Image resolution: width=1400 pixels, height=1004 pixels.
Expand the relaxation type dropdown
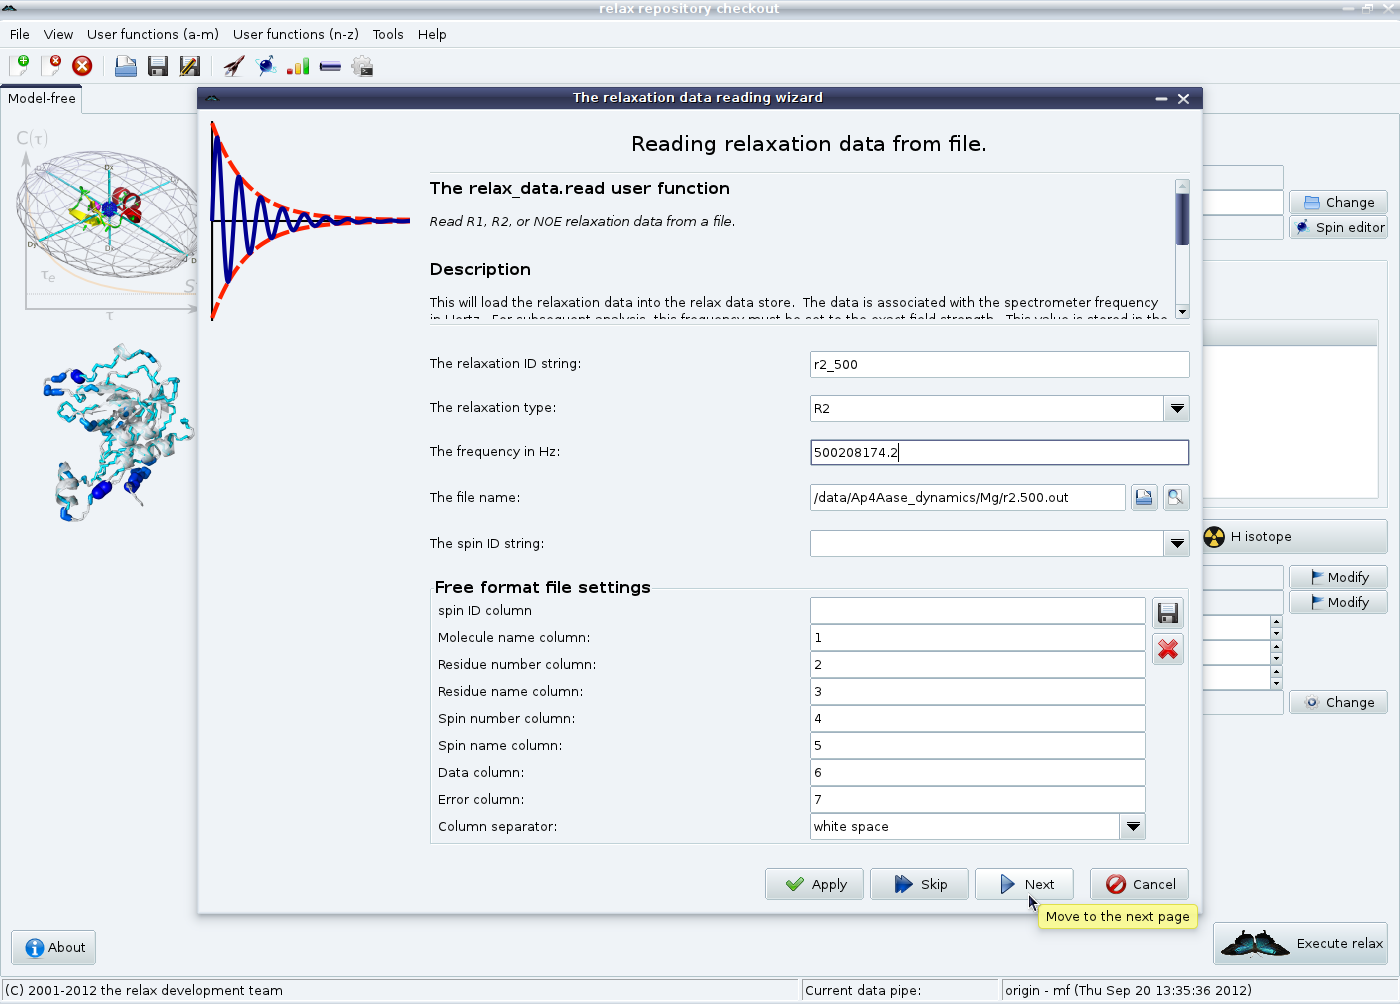coord(1177,408)
